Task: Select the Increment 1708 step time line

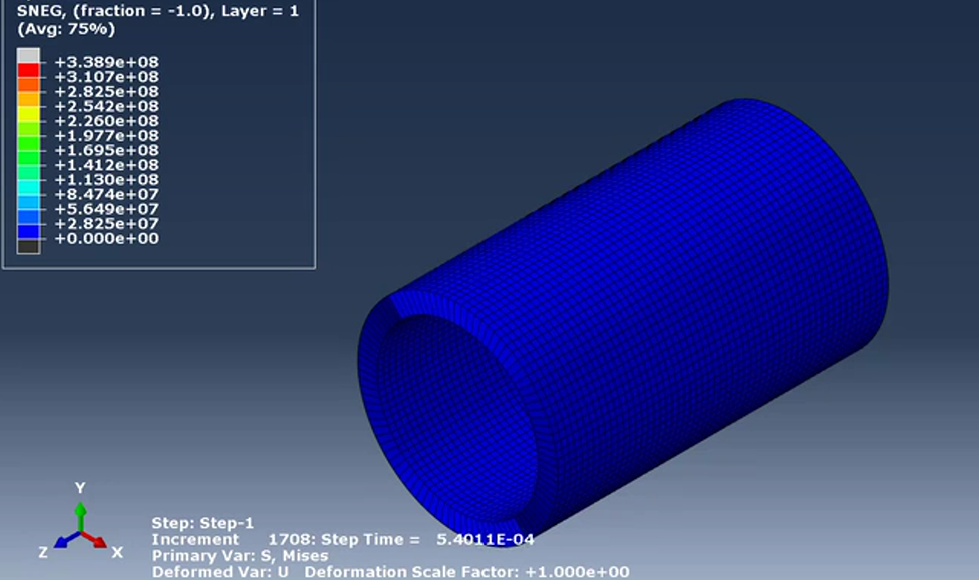Action: [343, 539]
